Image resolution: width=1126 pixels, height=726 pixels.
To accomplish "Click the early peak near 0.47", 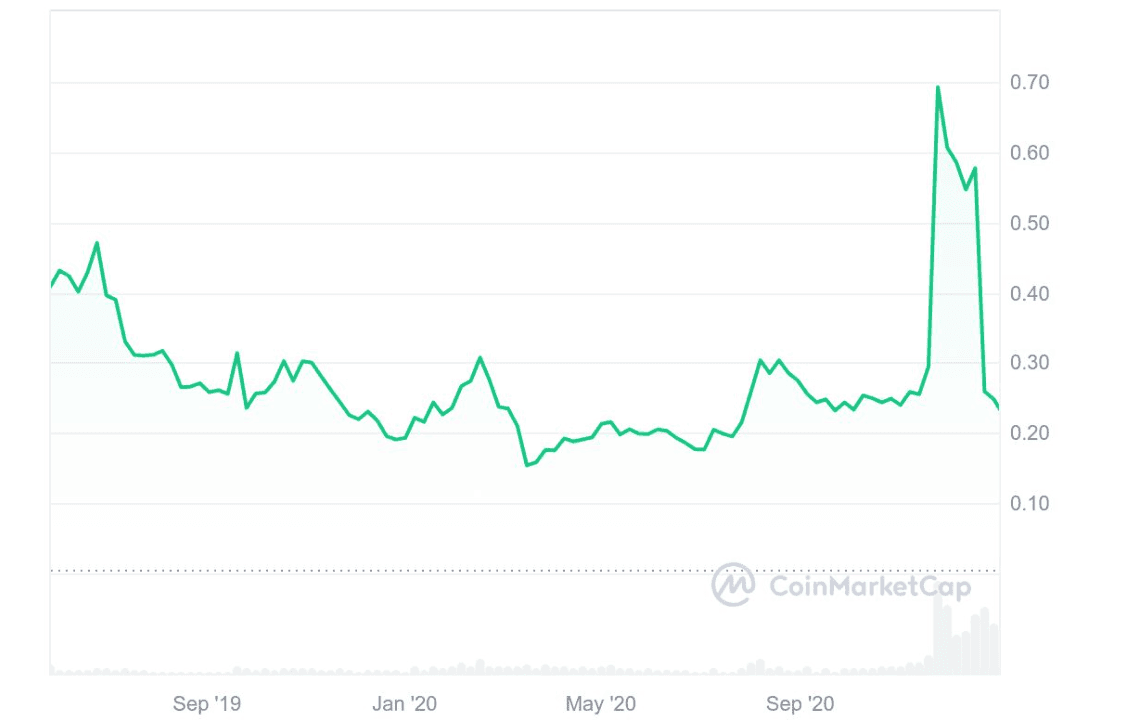I will click(97, 243).
